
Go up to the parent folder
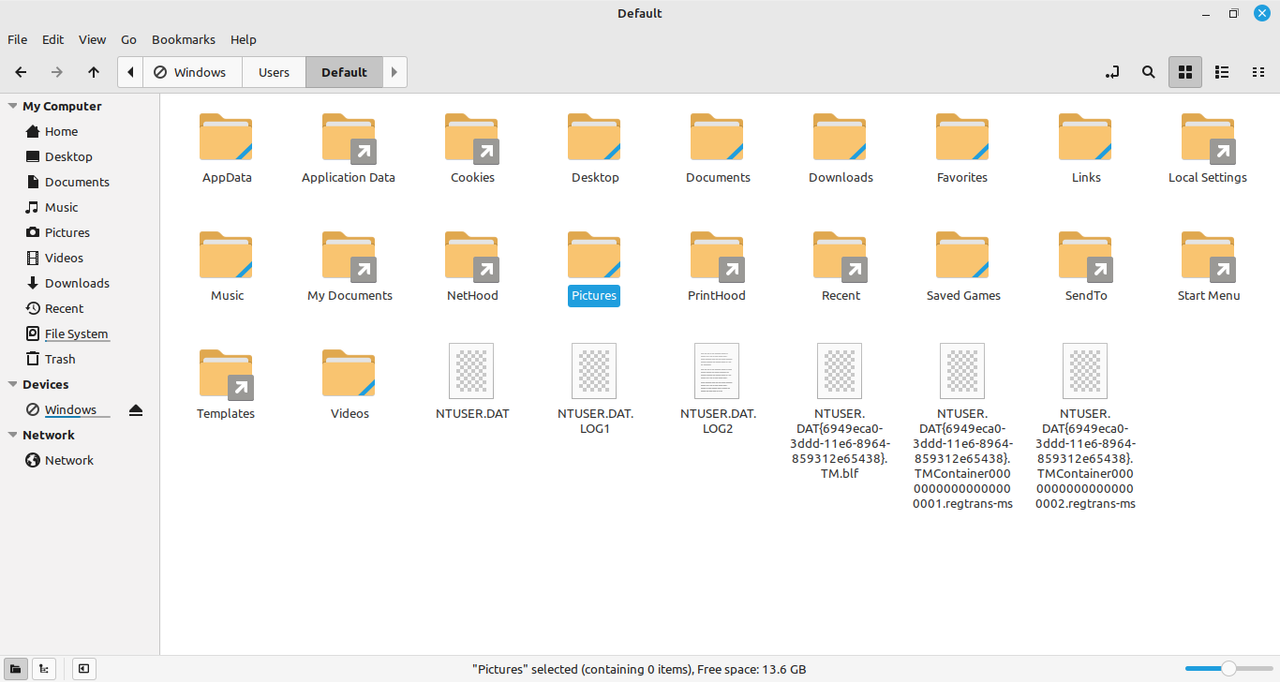(93, 72)
